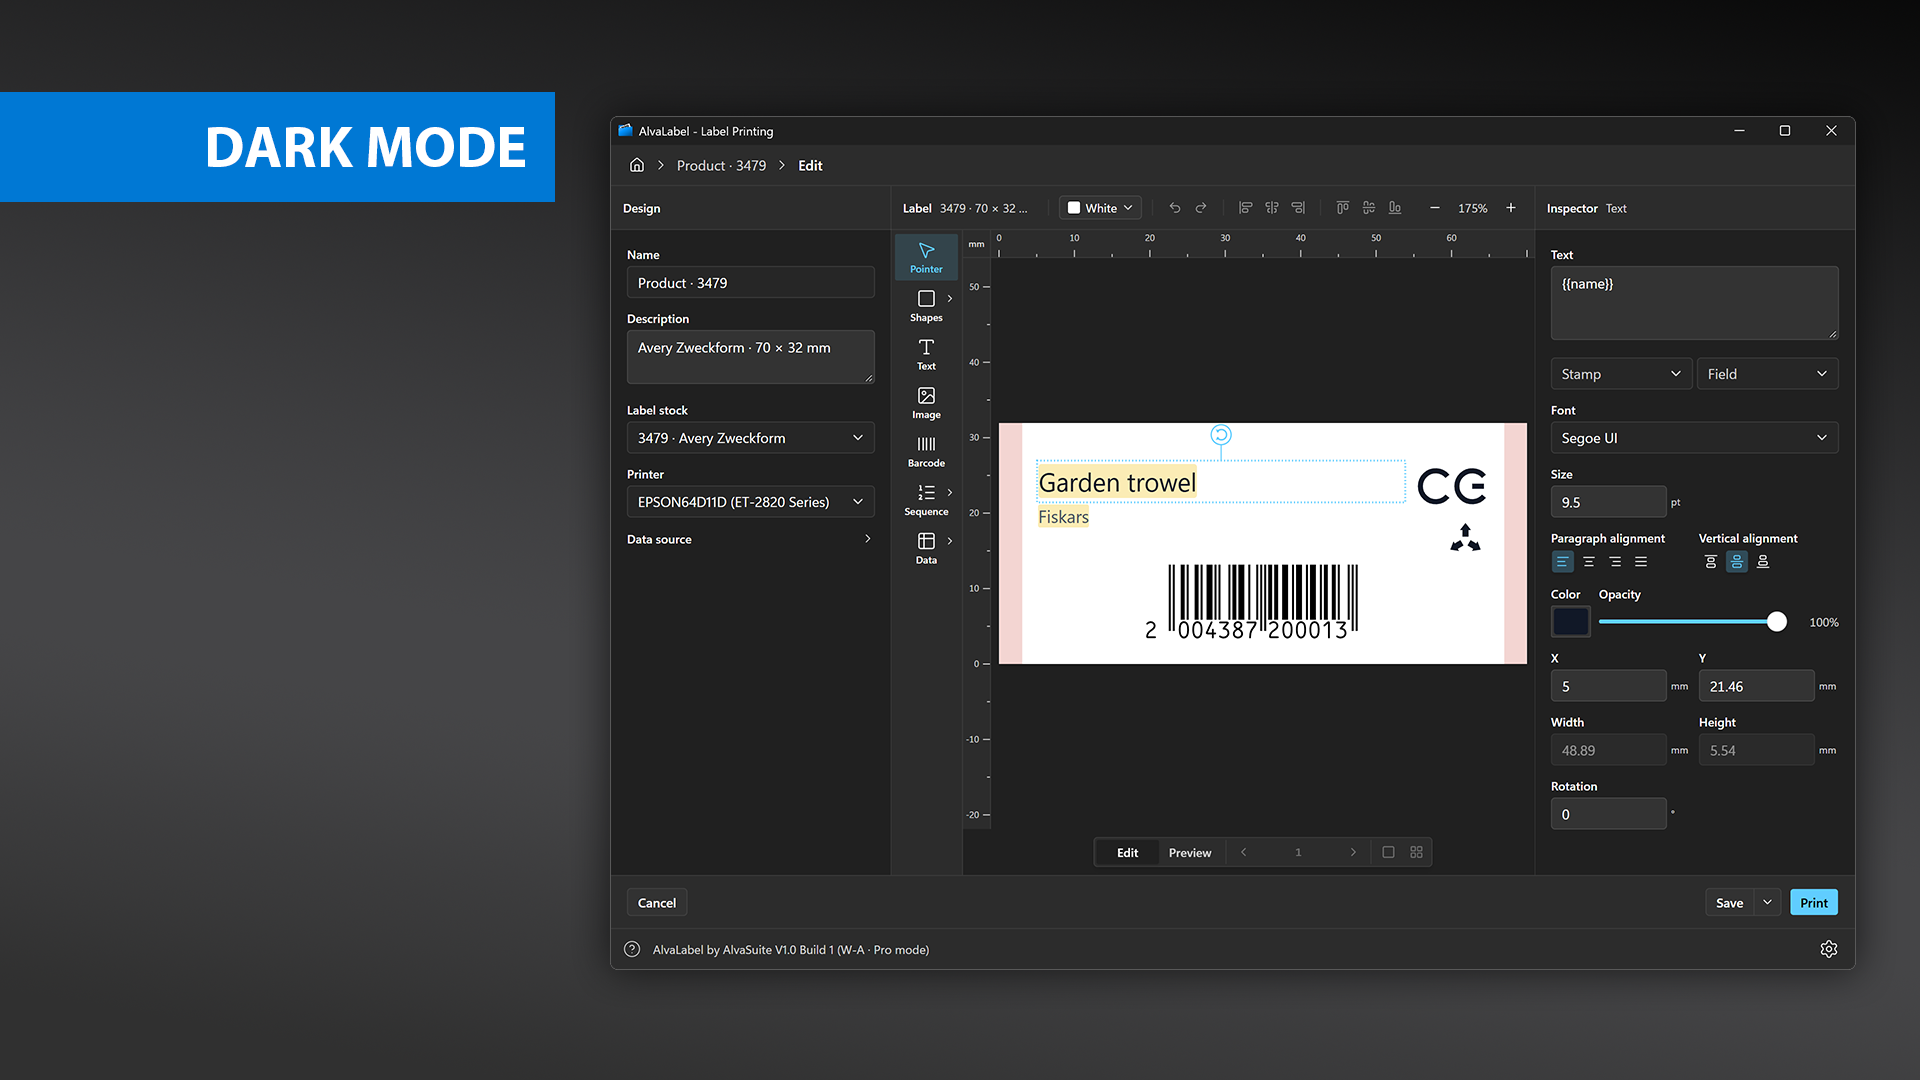
Task: Go to Product · 3479 breadcrumb
Action: pyautogui.click(x=721, y=166)
